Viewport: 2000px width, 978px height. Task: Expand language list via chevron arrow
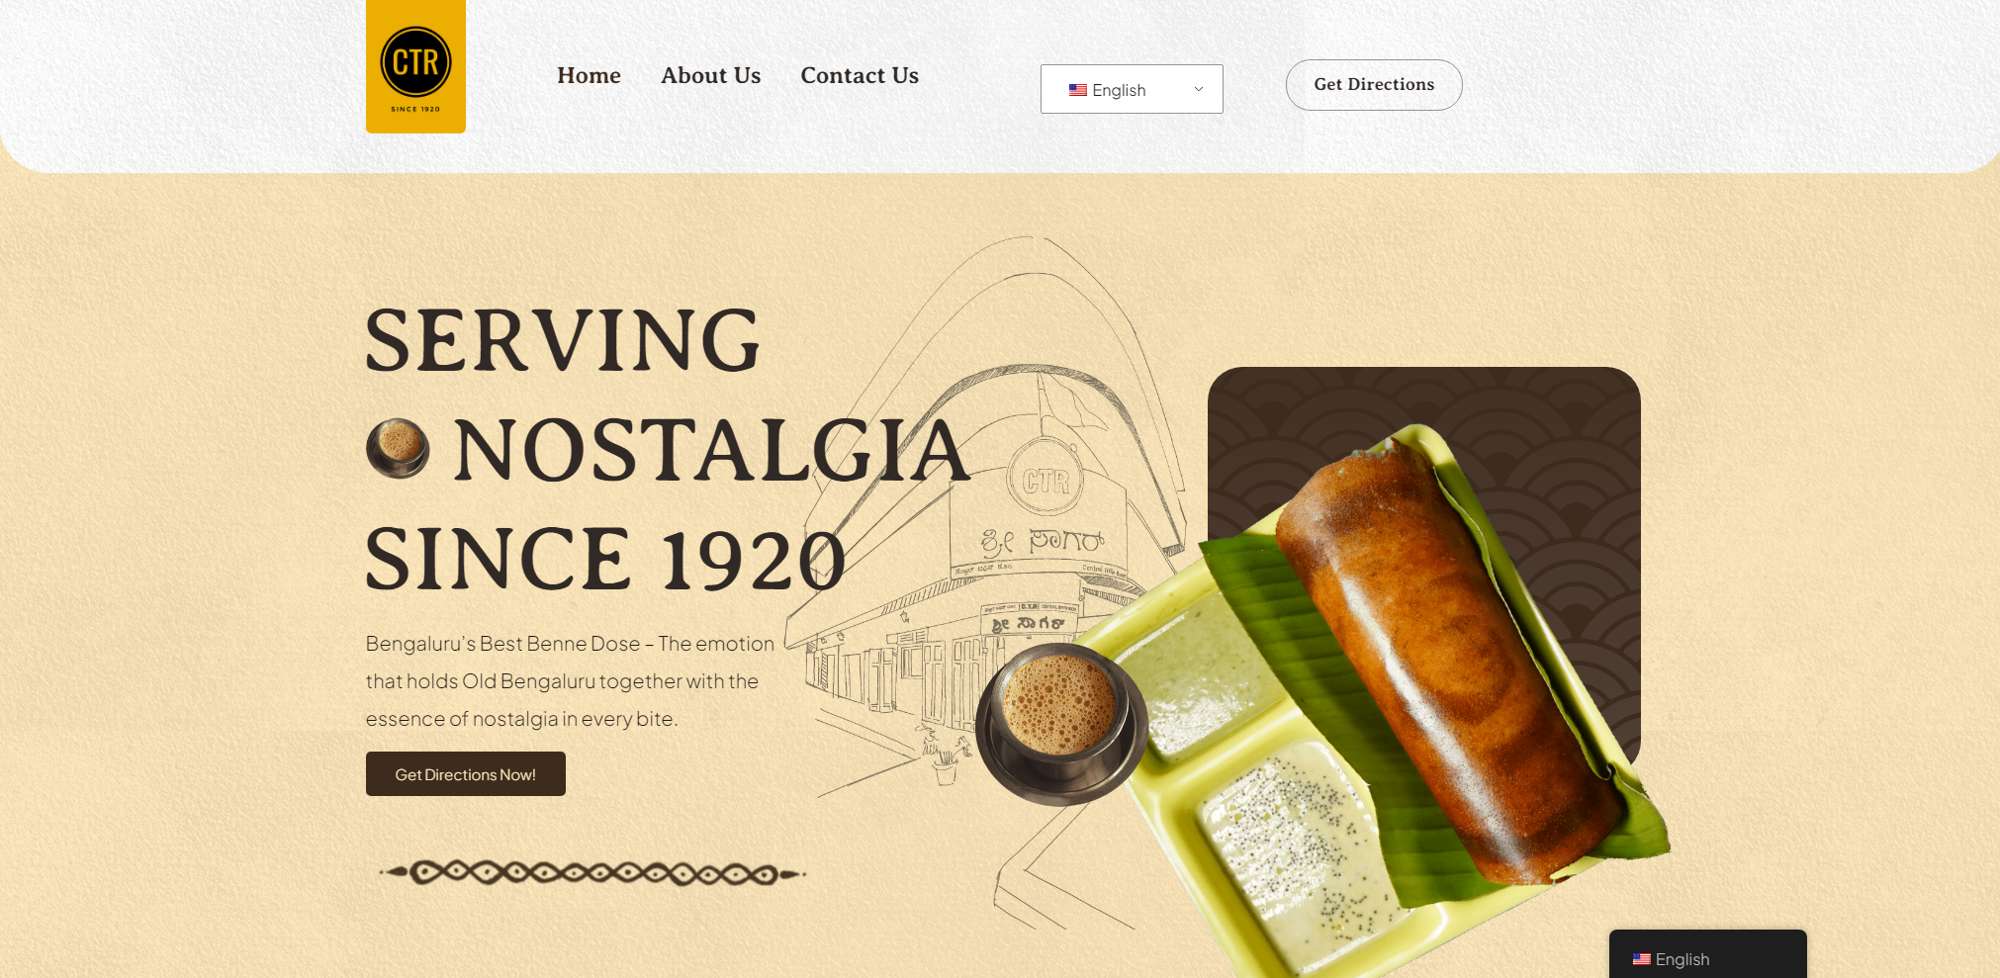coord(1198,89)
